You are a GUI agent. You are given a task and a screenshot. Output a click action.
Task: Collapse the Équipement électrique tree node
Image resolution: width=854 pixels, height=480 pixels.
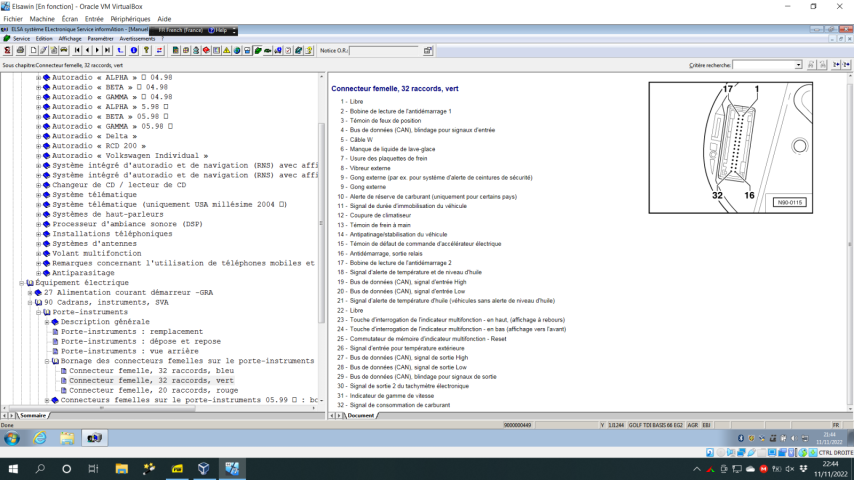21,283
